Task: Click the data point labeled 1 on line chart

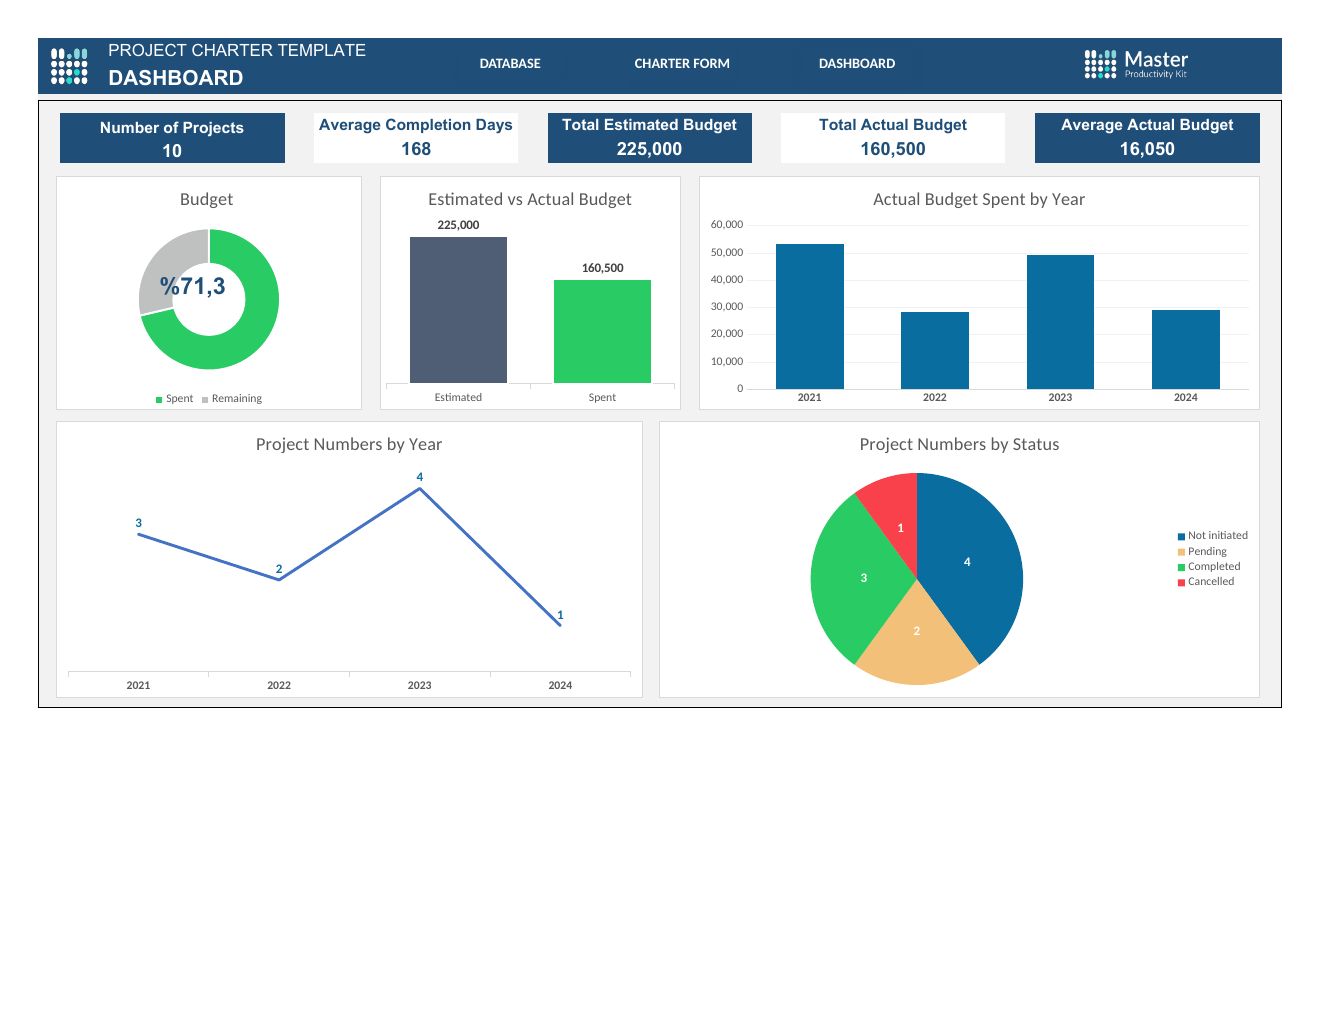Action: tap(560, 626)
